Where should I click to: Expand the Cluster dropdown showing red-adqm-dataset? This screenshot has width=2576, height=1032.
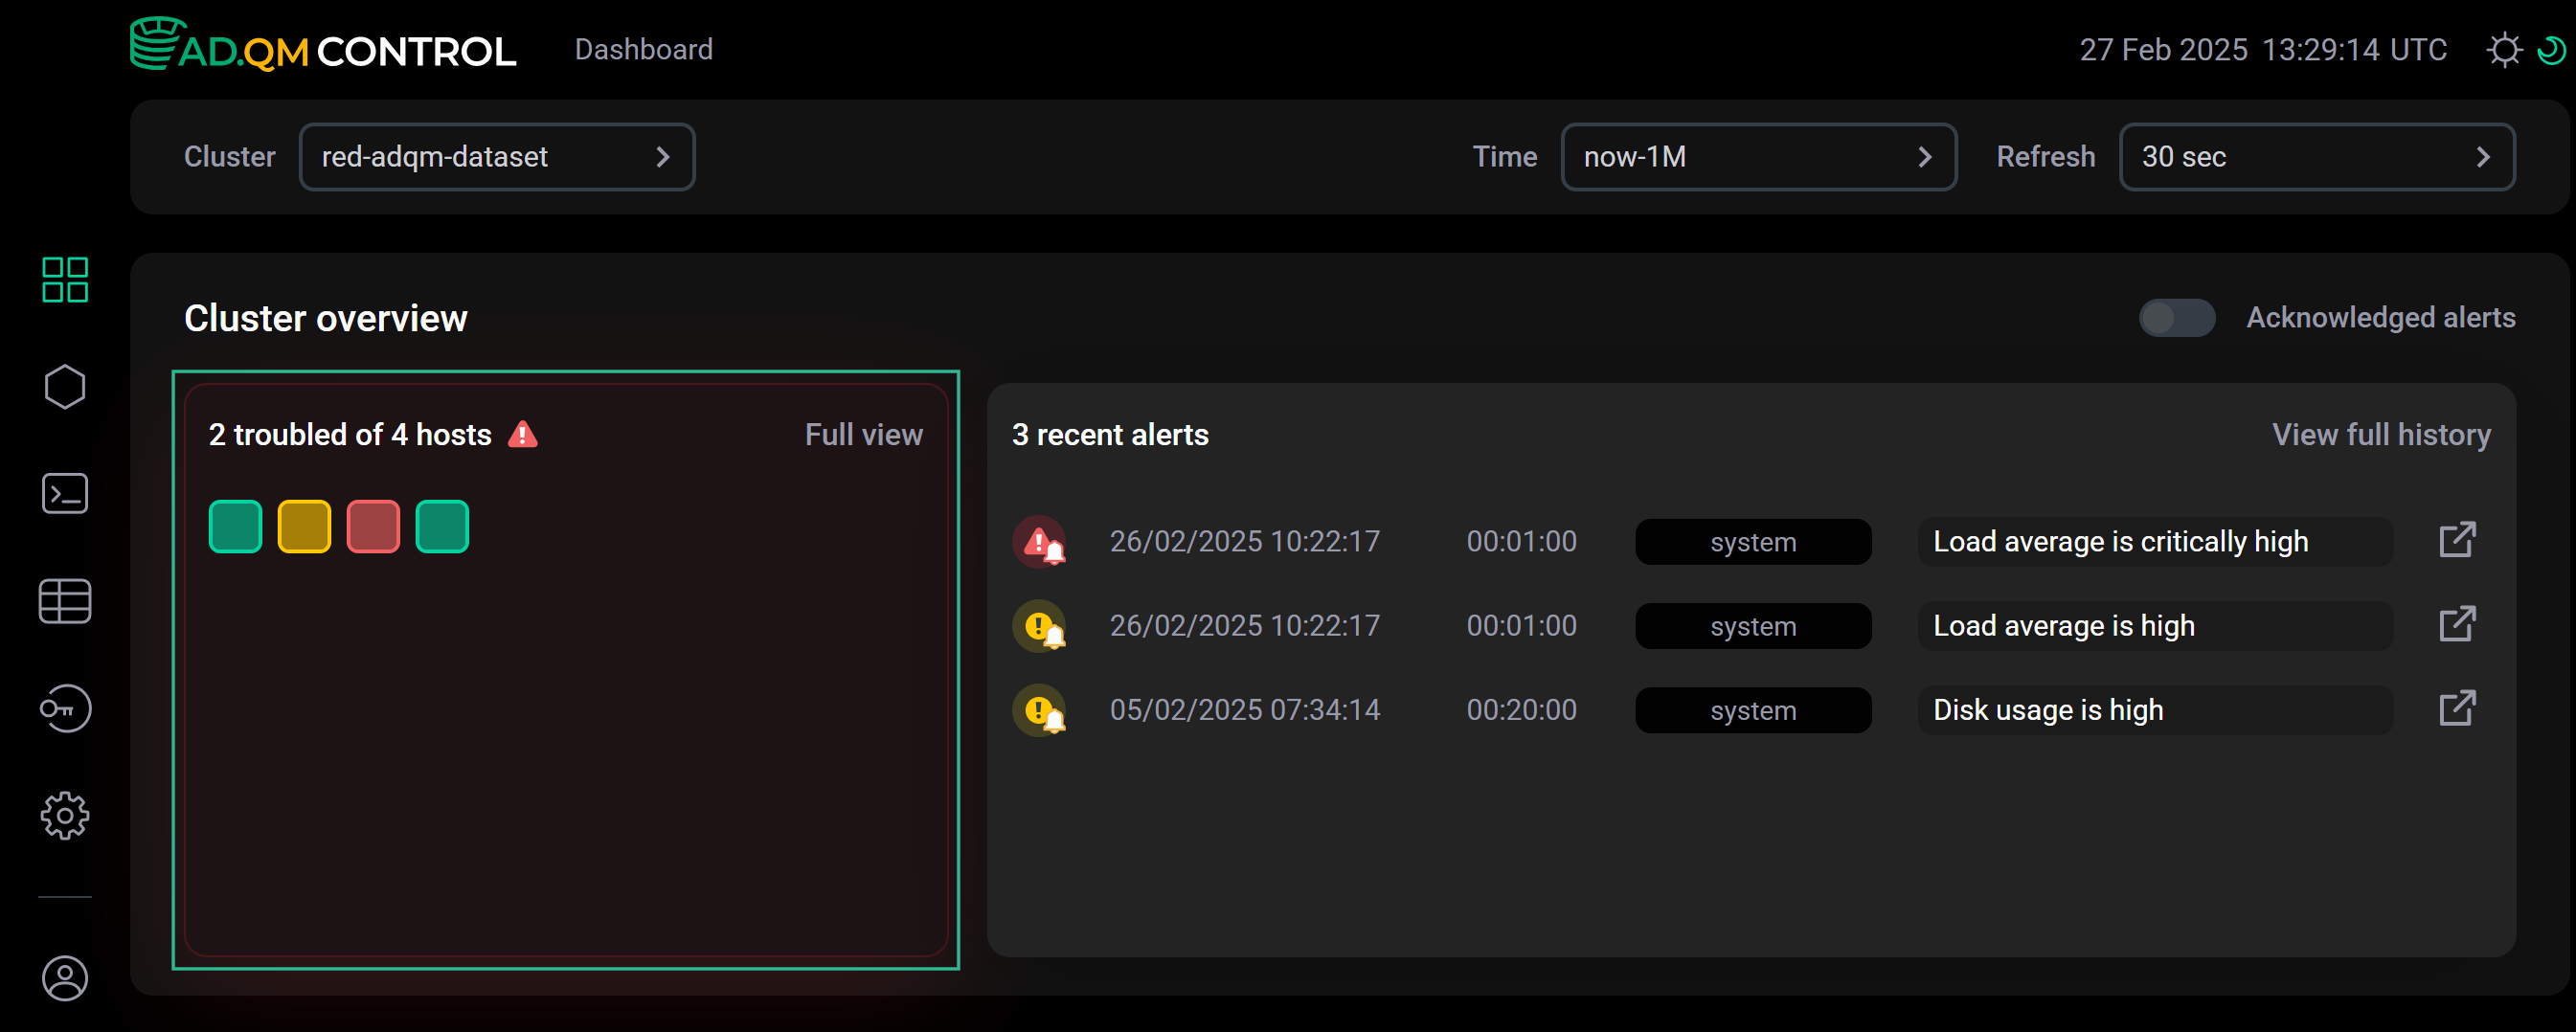497,156
